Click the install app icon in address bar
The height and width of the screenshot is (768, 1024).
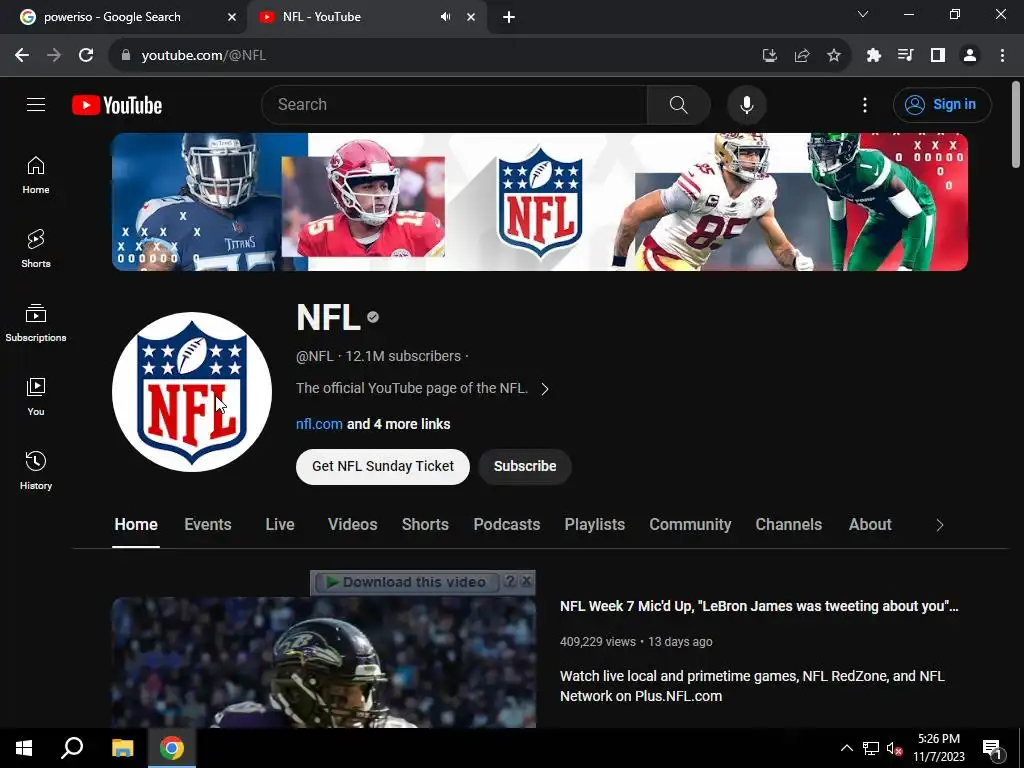coord(770,56)
